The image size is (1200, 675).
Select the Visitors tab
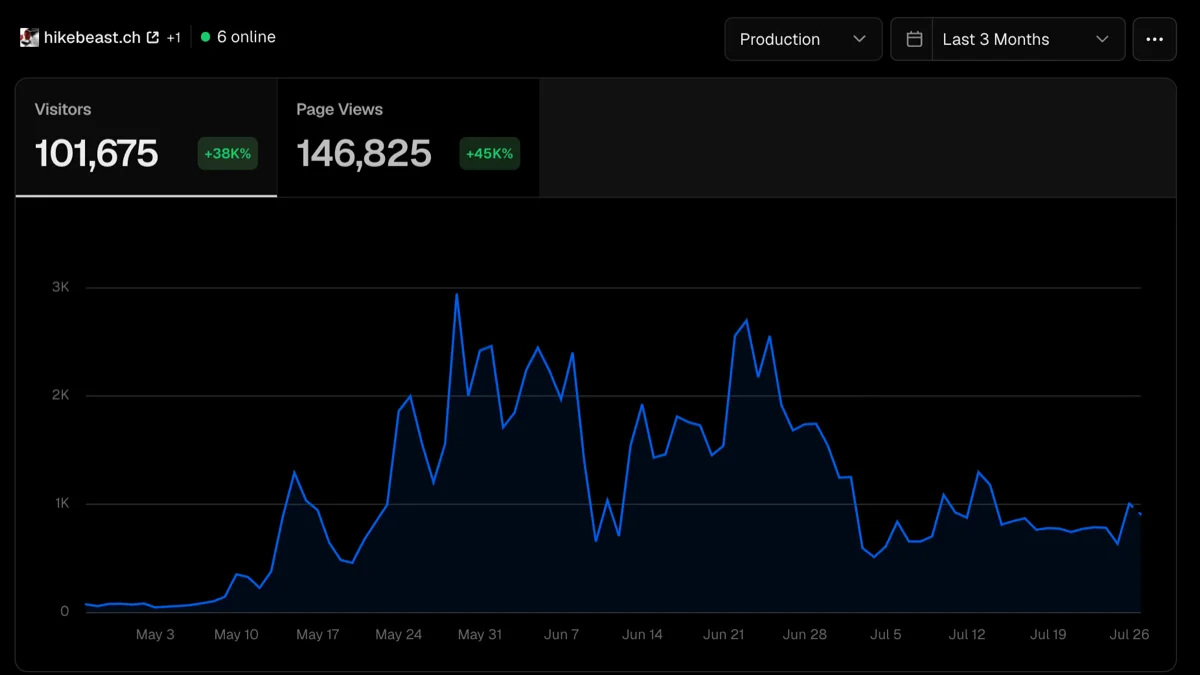pos(146,138)
